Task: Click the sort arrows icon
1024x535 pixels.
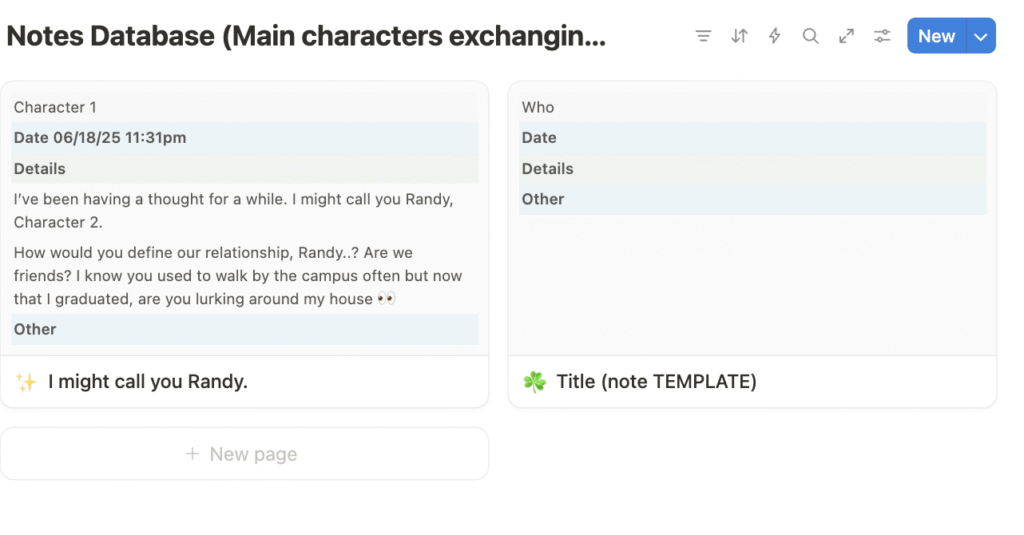Action: click(739, 36)
